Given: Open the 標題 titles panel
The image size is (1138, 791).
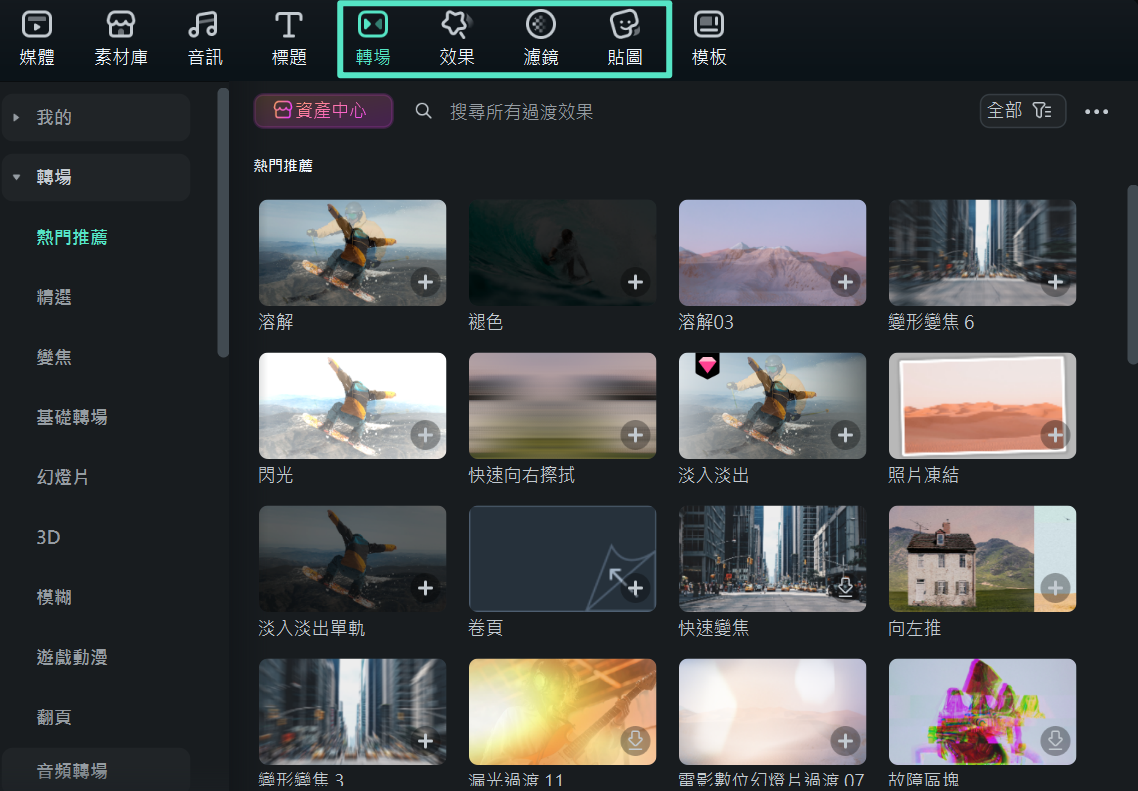Looking at the screenshot, I should coord(288,38).
